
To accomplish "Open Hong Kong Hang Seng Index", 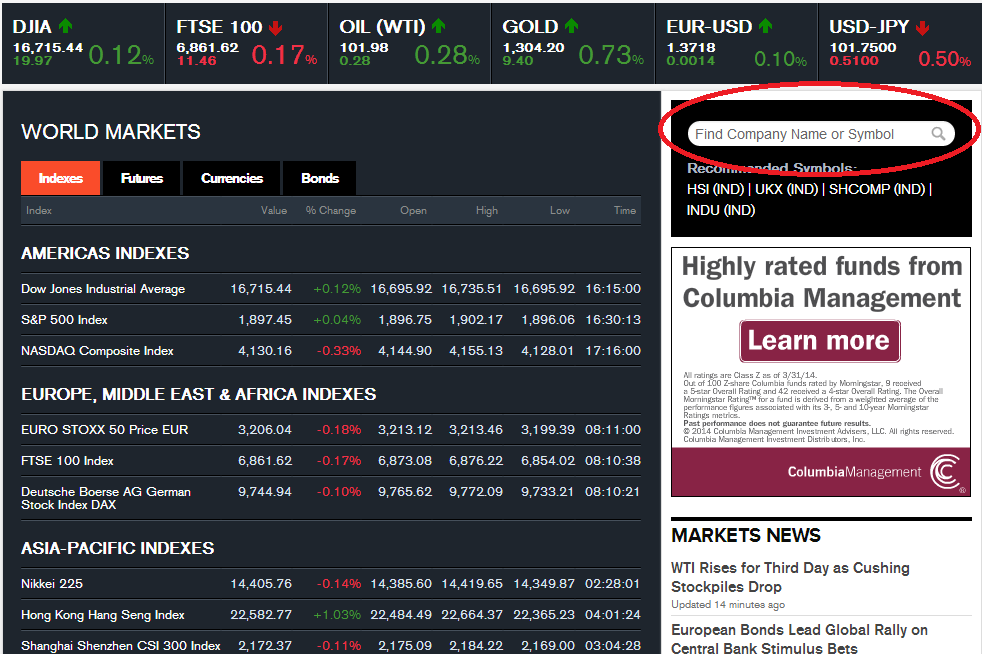I will pyautogui.click(x=103, y=615).
